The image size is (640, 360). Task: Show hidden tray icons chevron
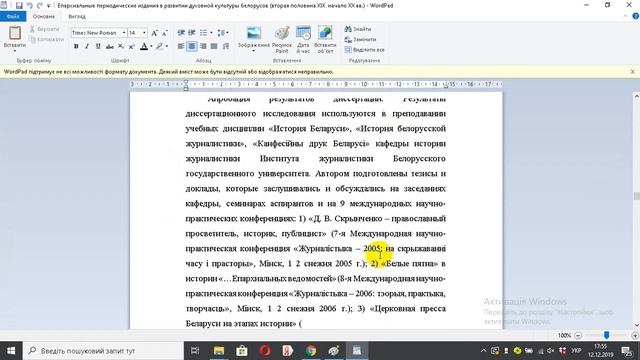tap(484, 351)
